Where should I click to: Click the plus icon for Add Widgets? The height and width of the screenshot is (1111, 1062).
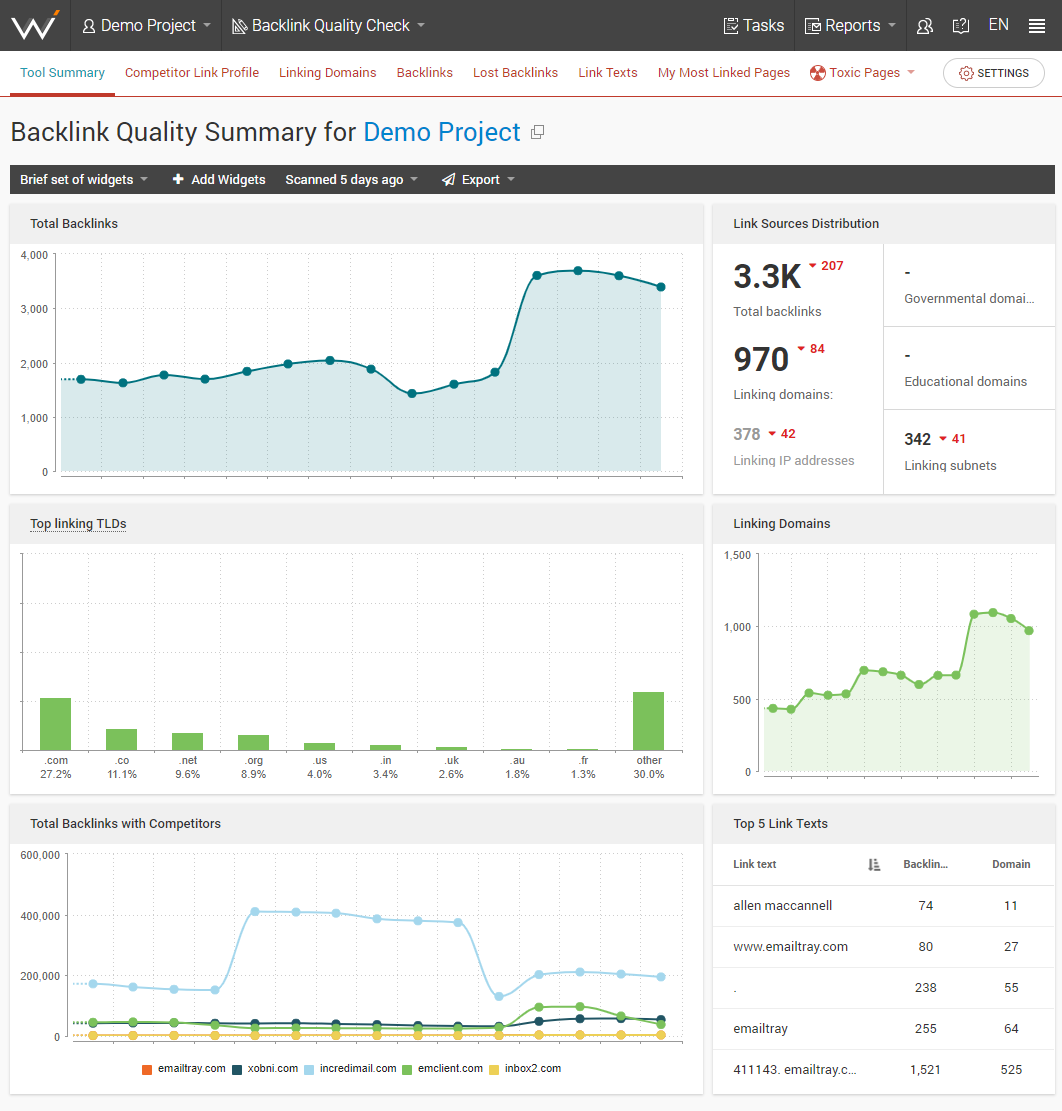[x=178, y=179]
